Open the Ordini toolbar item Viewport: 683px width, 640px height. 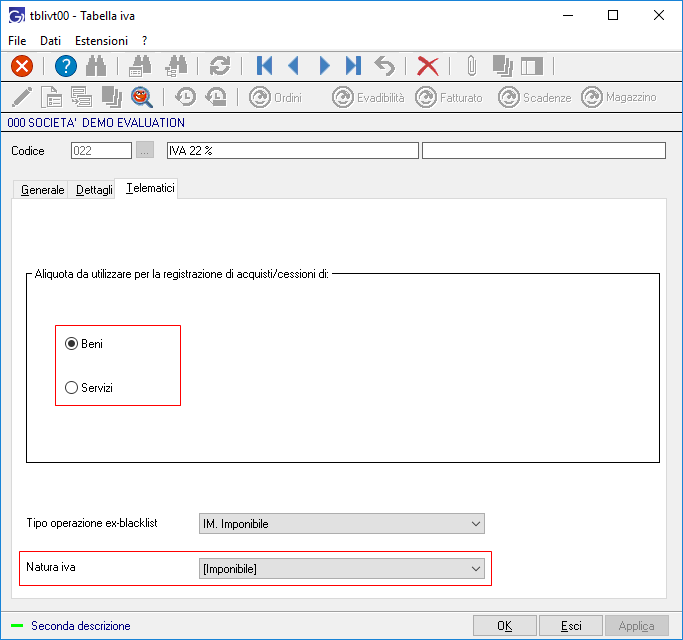[x=275, y=97]
